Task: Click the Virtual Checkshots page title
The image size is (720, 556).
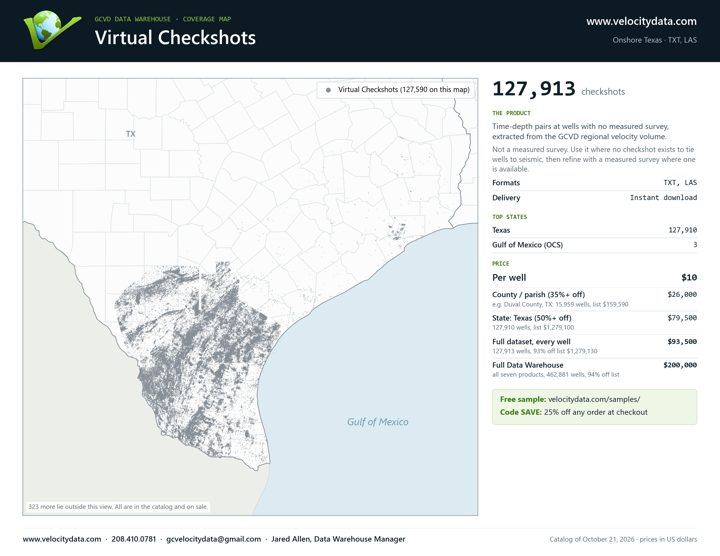Action: click(175, 38)
